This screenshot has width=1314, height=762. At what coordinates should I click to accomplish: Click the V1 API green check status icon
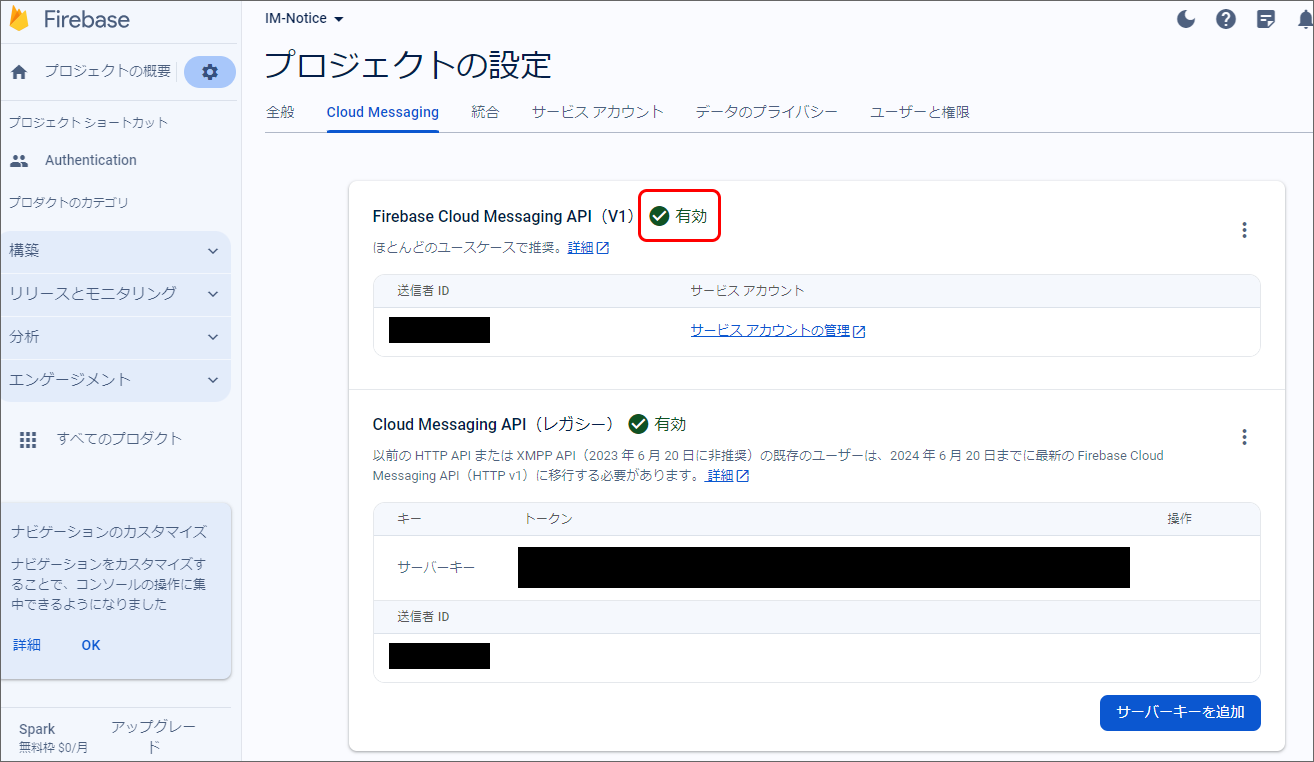pos(659,216)
